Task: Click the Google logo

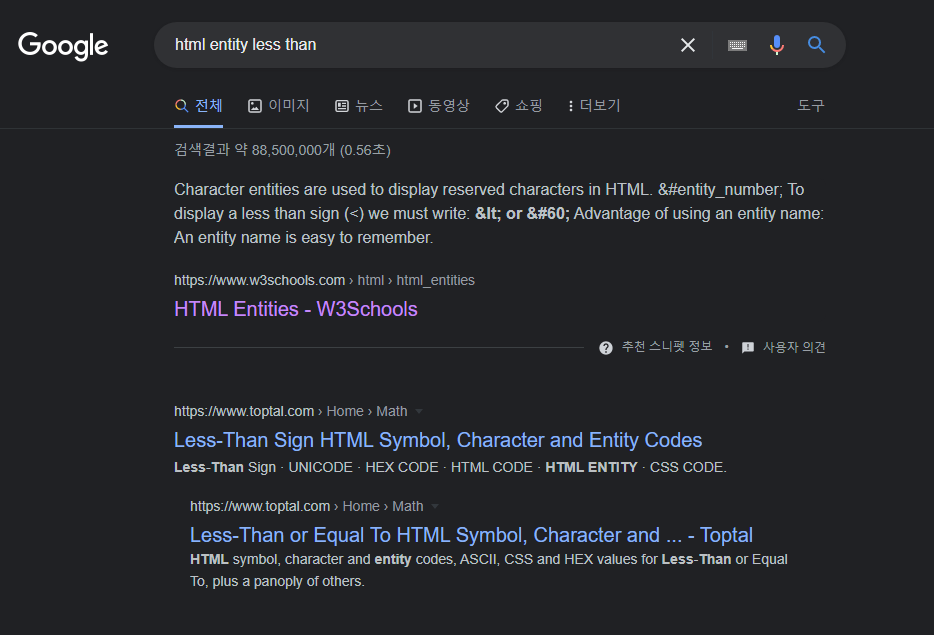Action: point(63,46)
